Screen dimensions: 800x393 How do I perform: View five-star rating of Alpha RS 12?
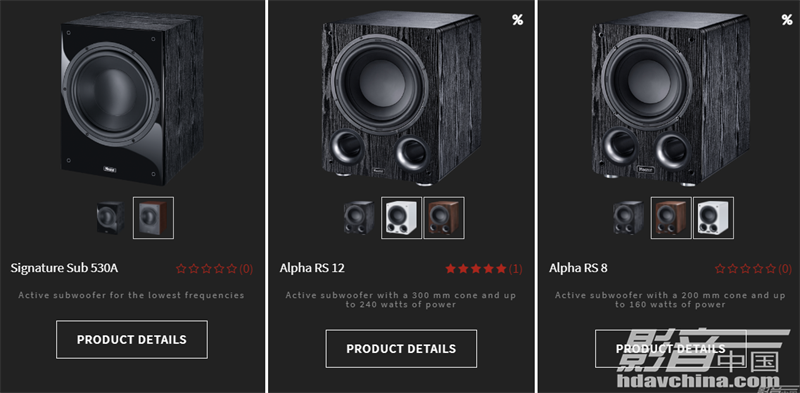(484, 268)
